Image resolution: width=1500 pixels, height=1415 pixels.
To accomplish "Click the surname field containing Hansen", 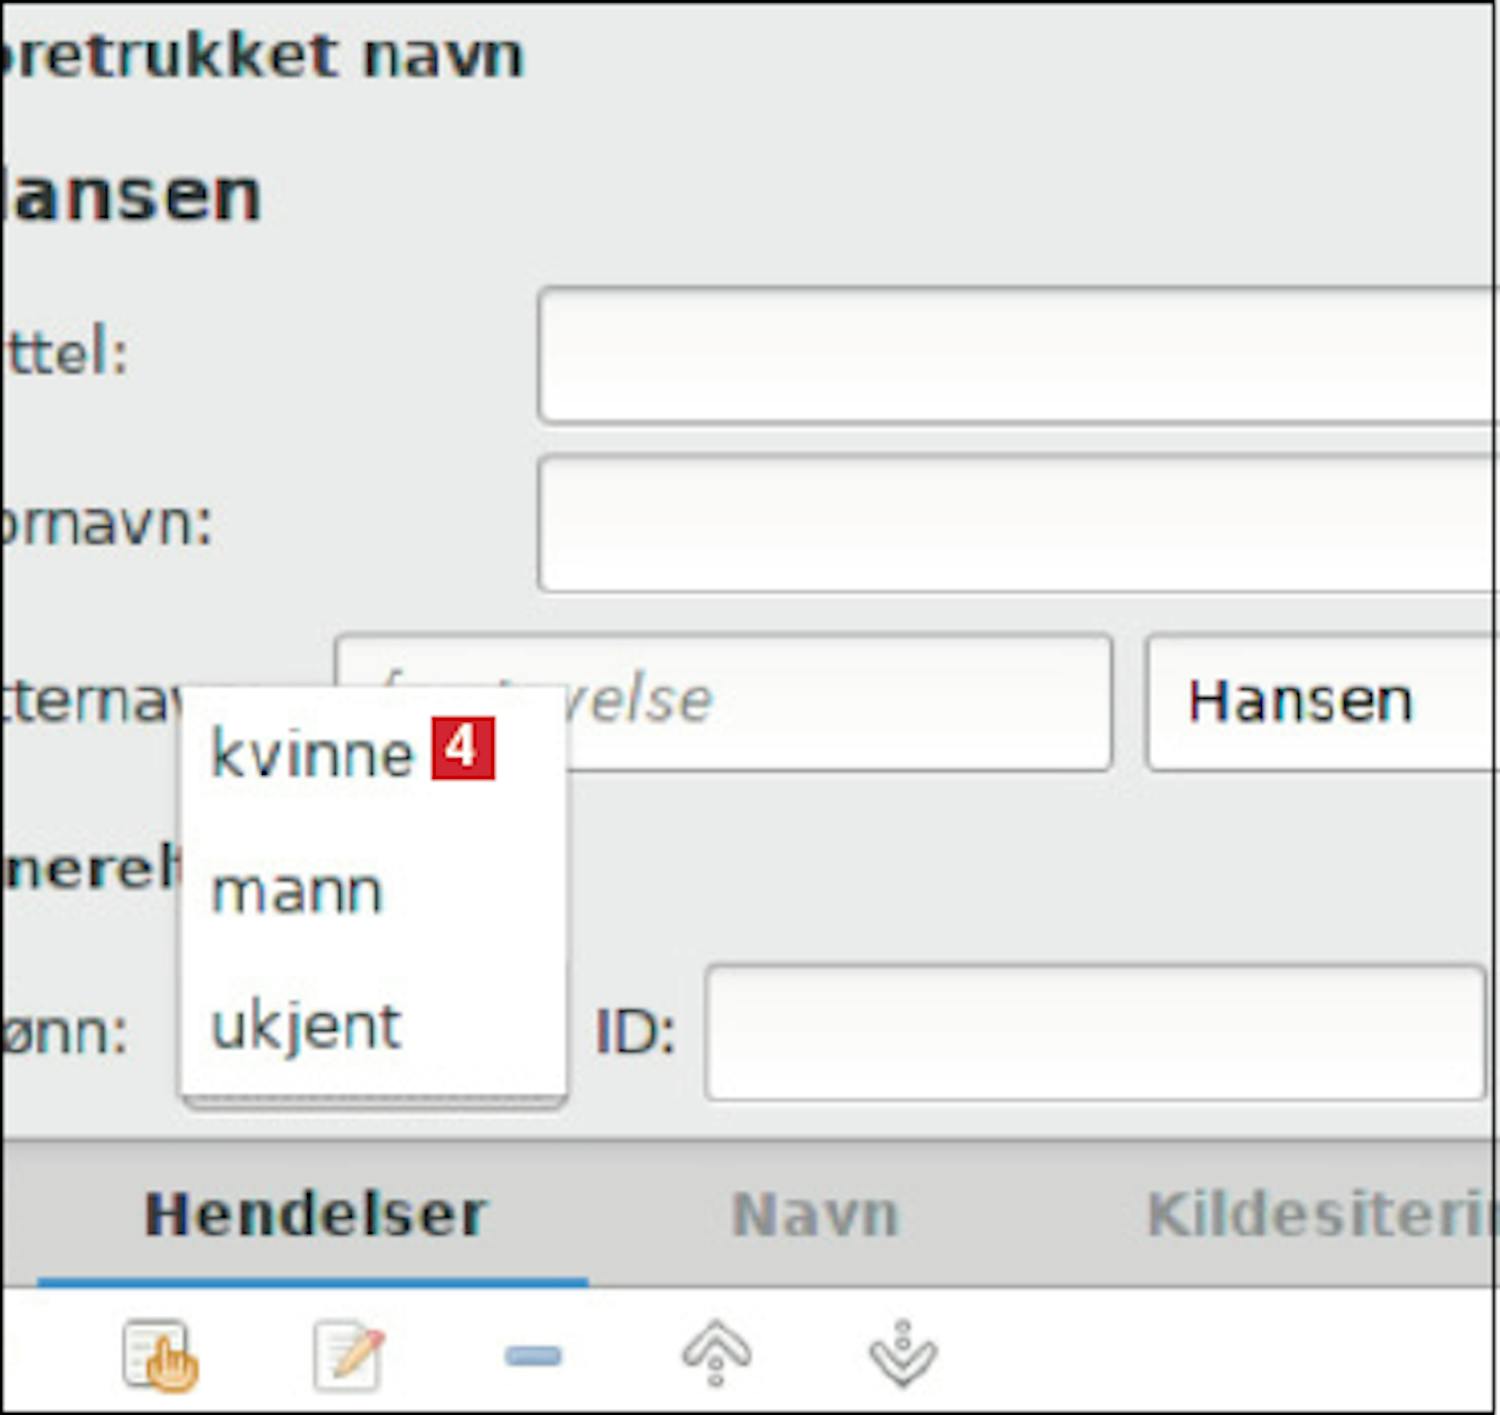I will point(1320,702).
